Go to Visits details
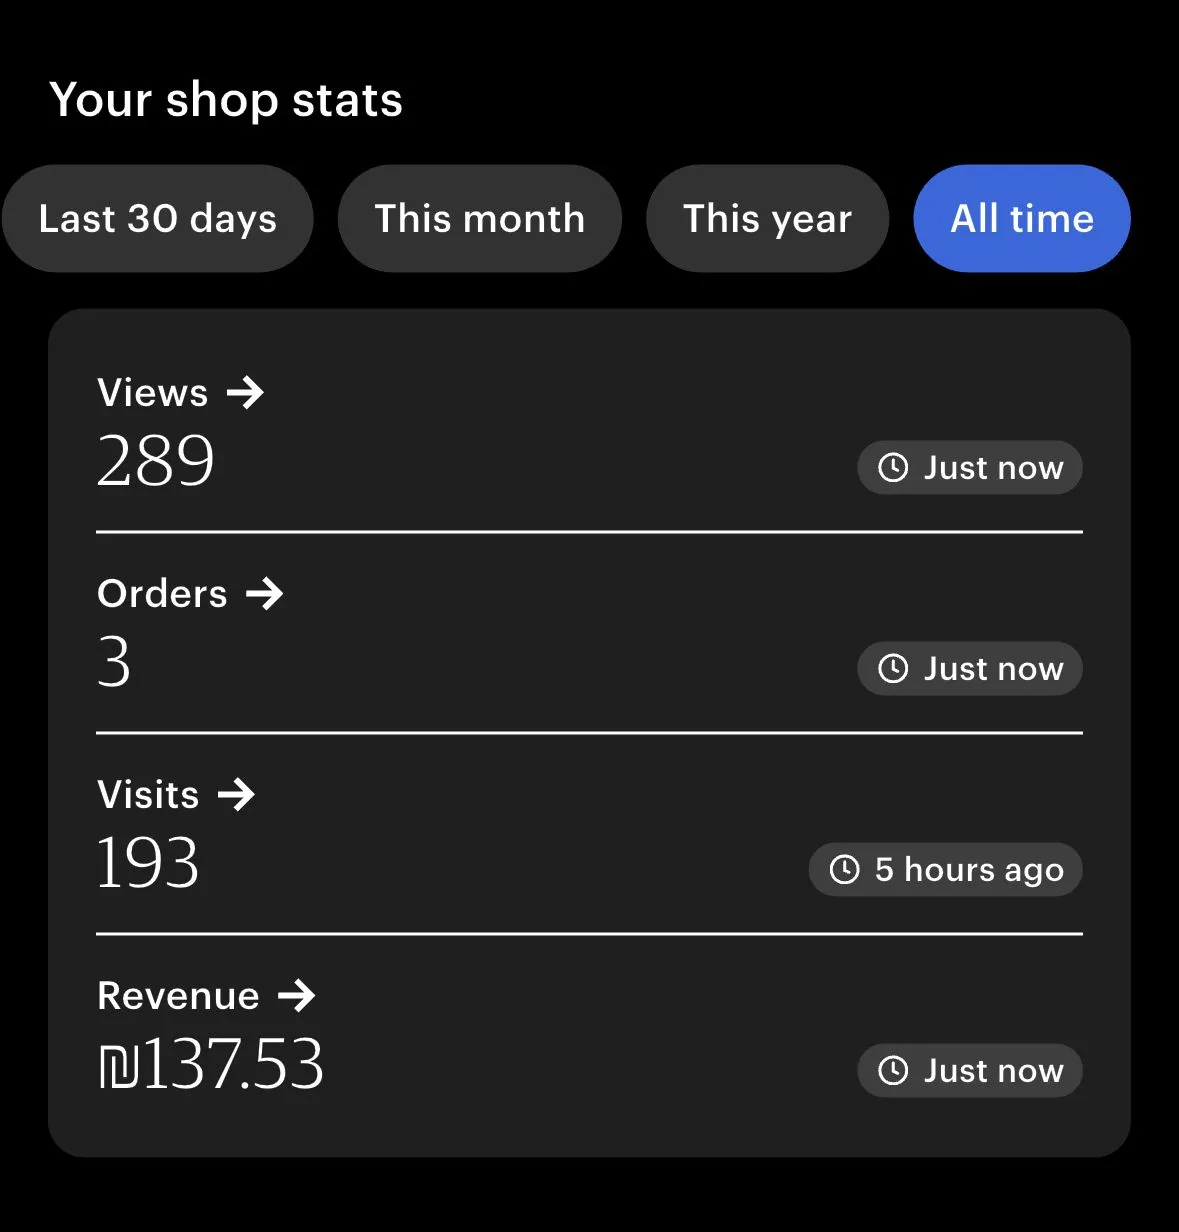Viewport: 1179px width, 1232px height. pyautogui.click(x=149, y=795)
